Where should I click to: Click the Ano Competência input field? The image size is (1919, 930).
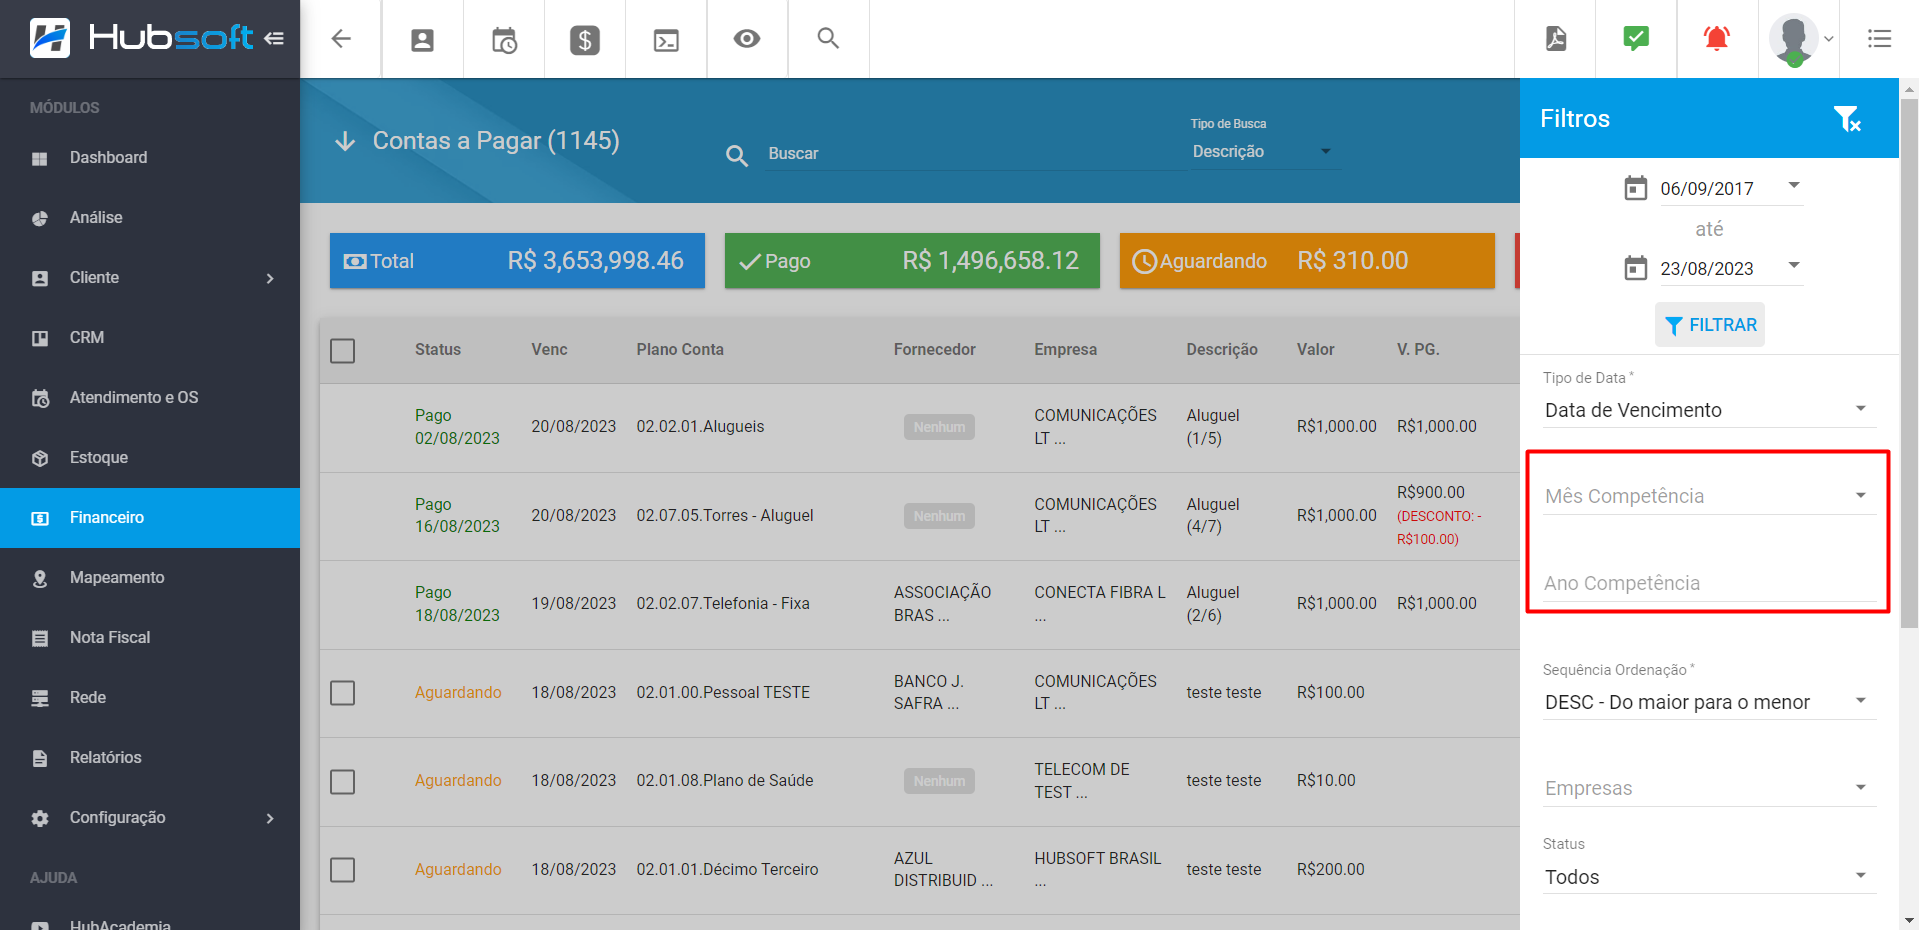point(1708,583)
